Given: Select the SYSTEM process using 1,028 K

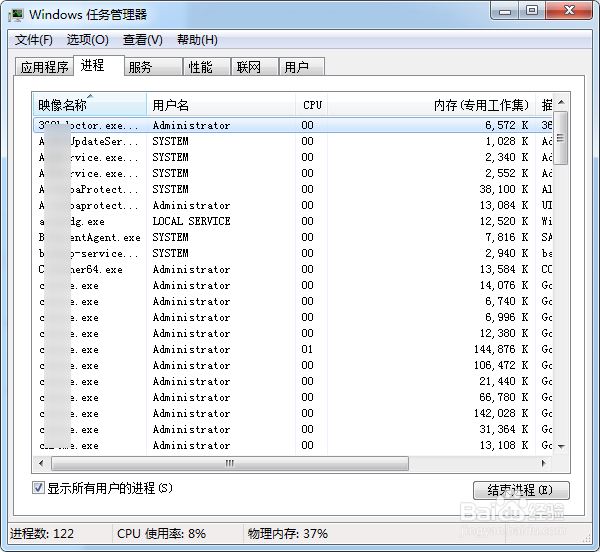Looking at the screenshot, I should (x=293, y=141).
